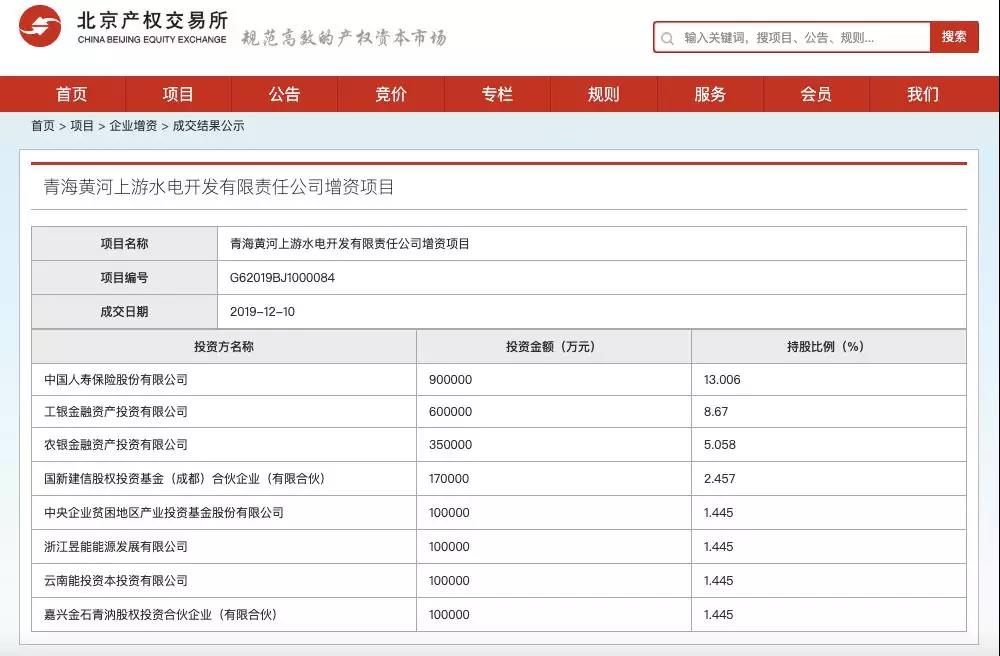Select 规则 in the navigation bar
1000x656 pixels.
[x=603, y=94]
